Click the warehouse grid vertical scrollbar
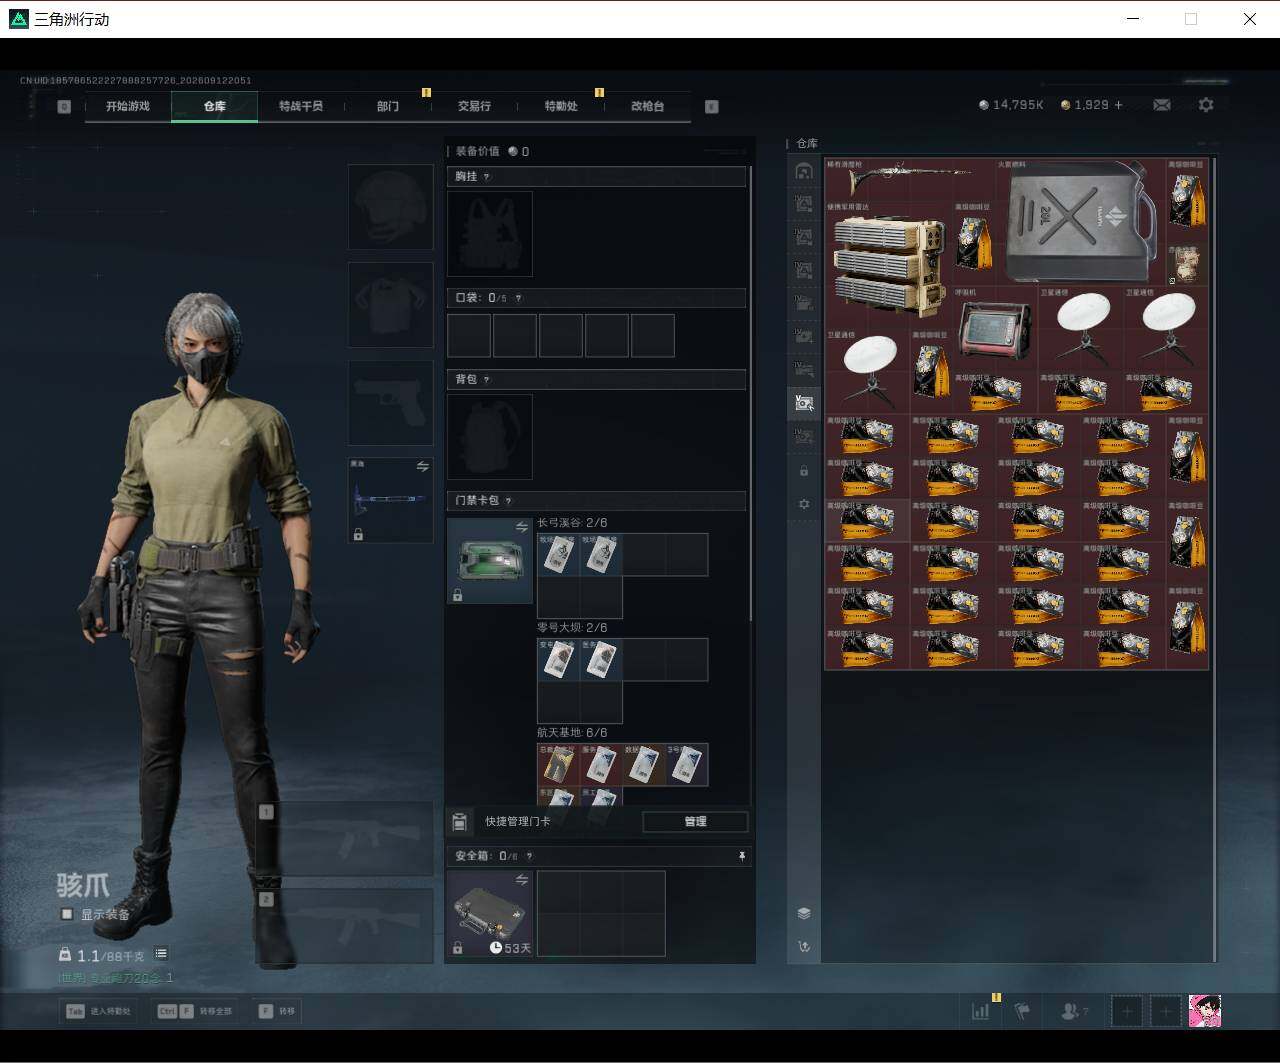The image size is (1280, 1063). tap(1215, 558)
